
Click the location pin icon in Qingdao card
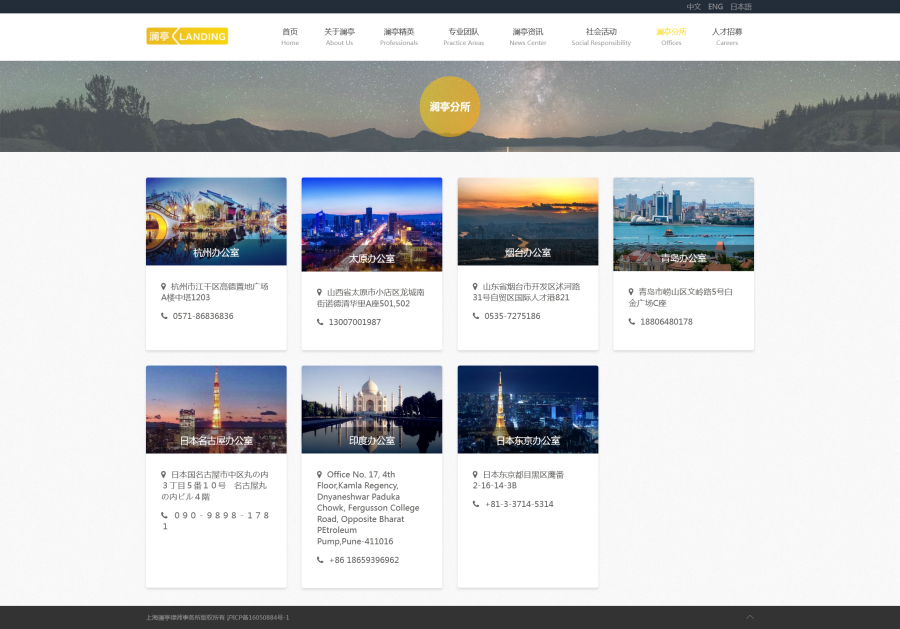(631, 292)
